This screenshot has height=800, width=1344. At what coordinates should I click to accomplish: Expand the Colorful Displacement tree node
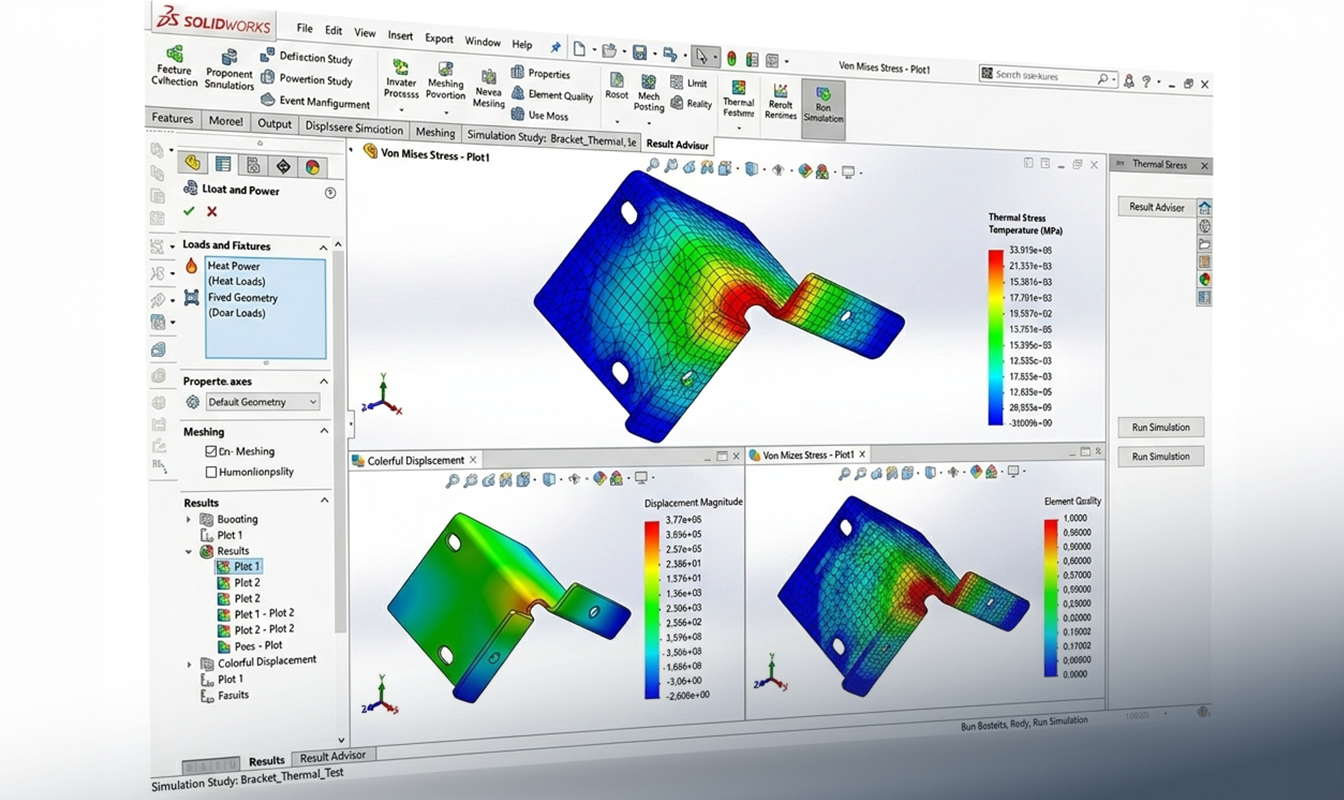tap(189, 664)
